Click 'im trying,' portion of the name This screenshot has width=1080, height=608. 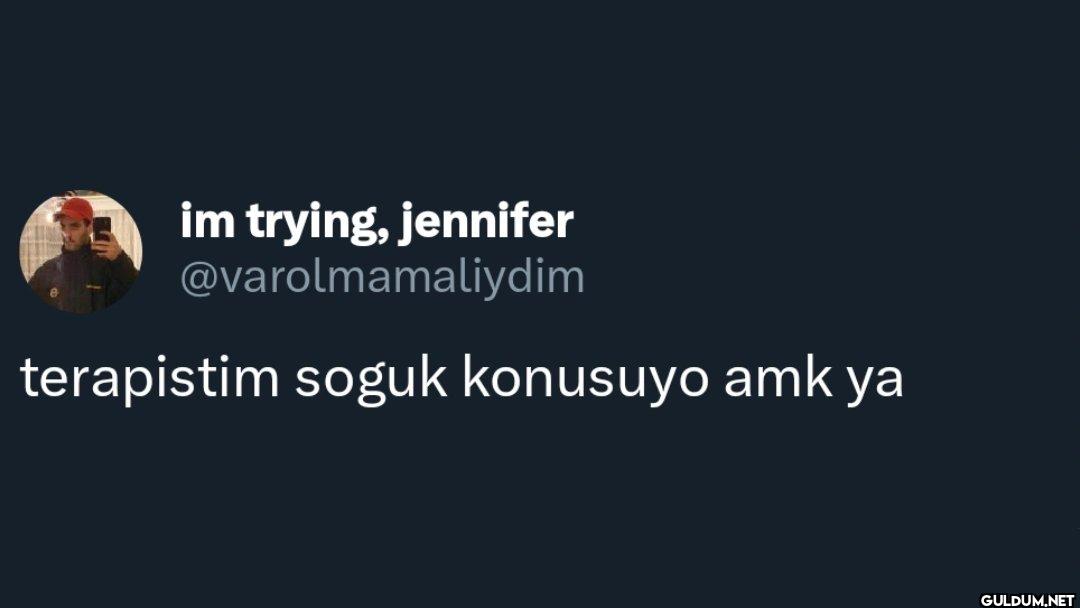click(x=283, y=222)
